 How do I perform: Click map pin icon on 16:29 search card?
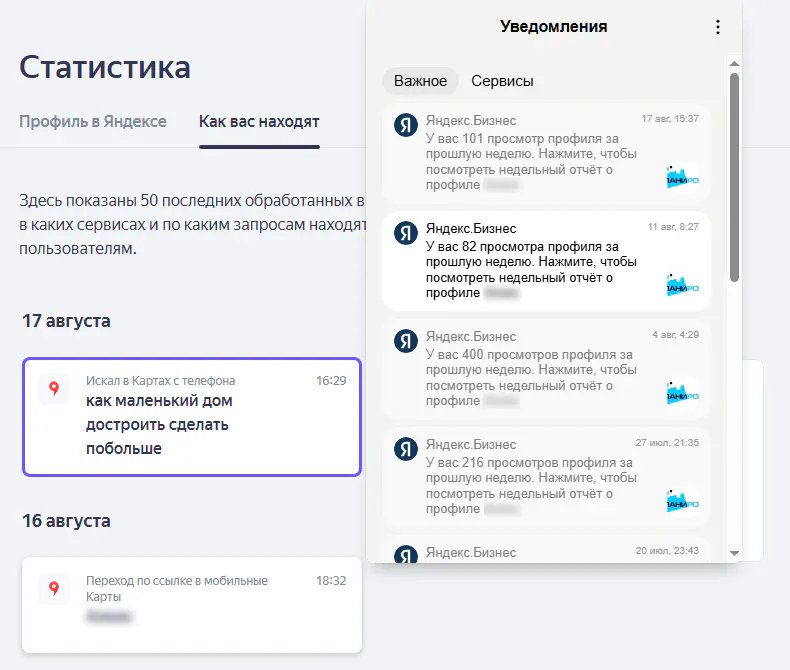[54, 388]
